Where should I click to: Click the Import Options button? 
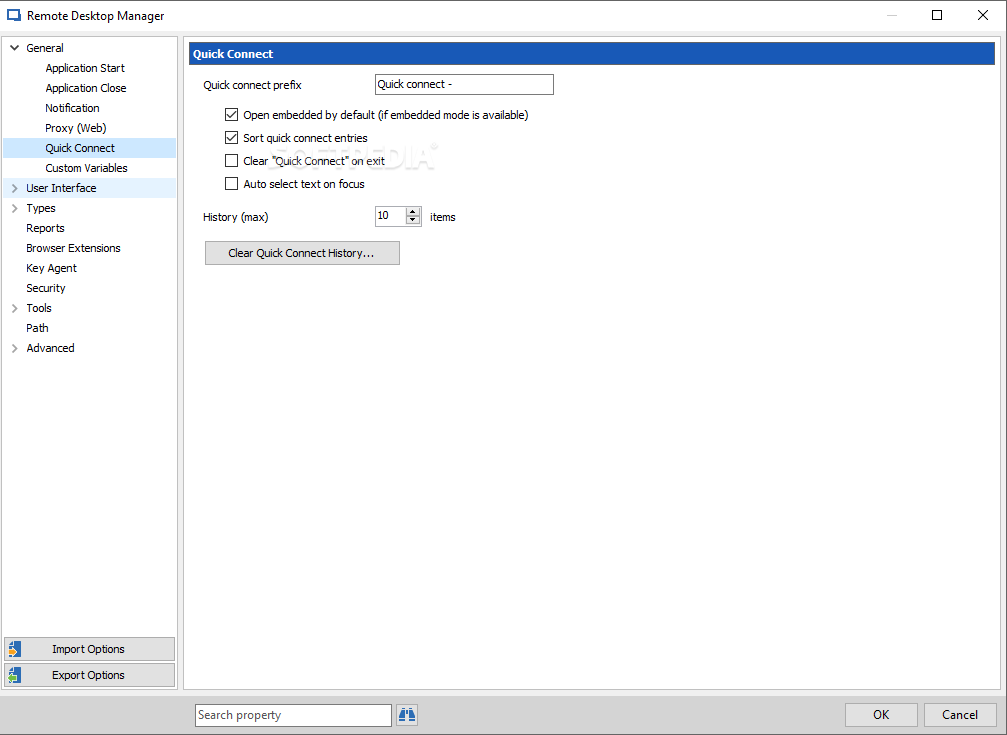(89, 649)
